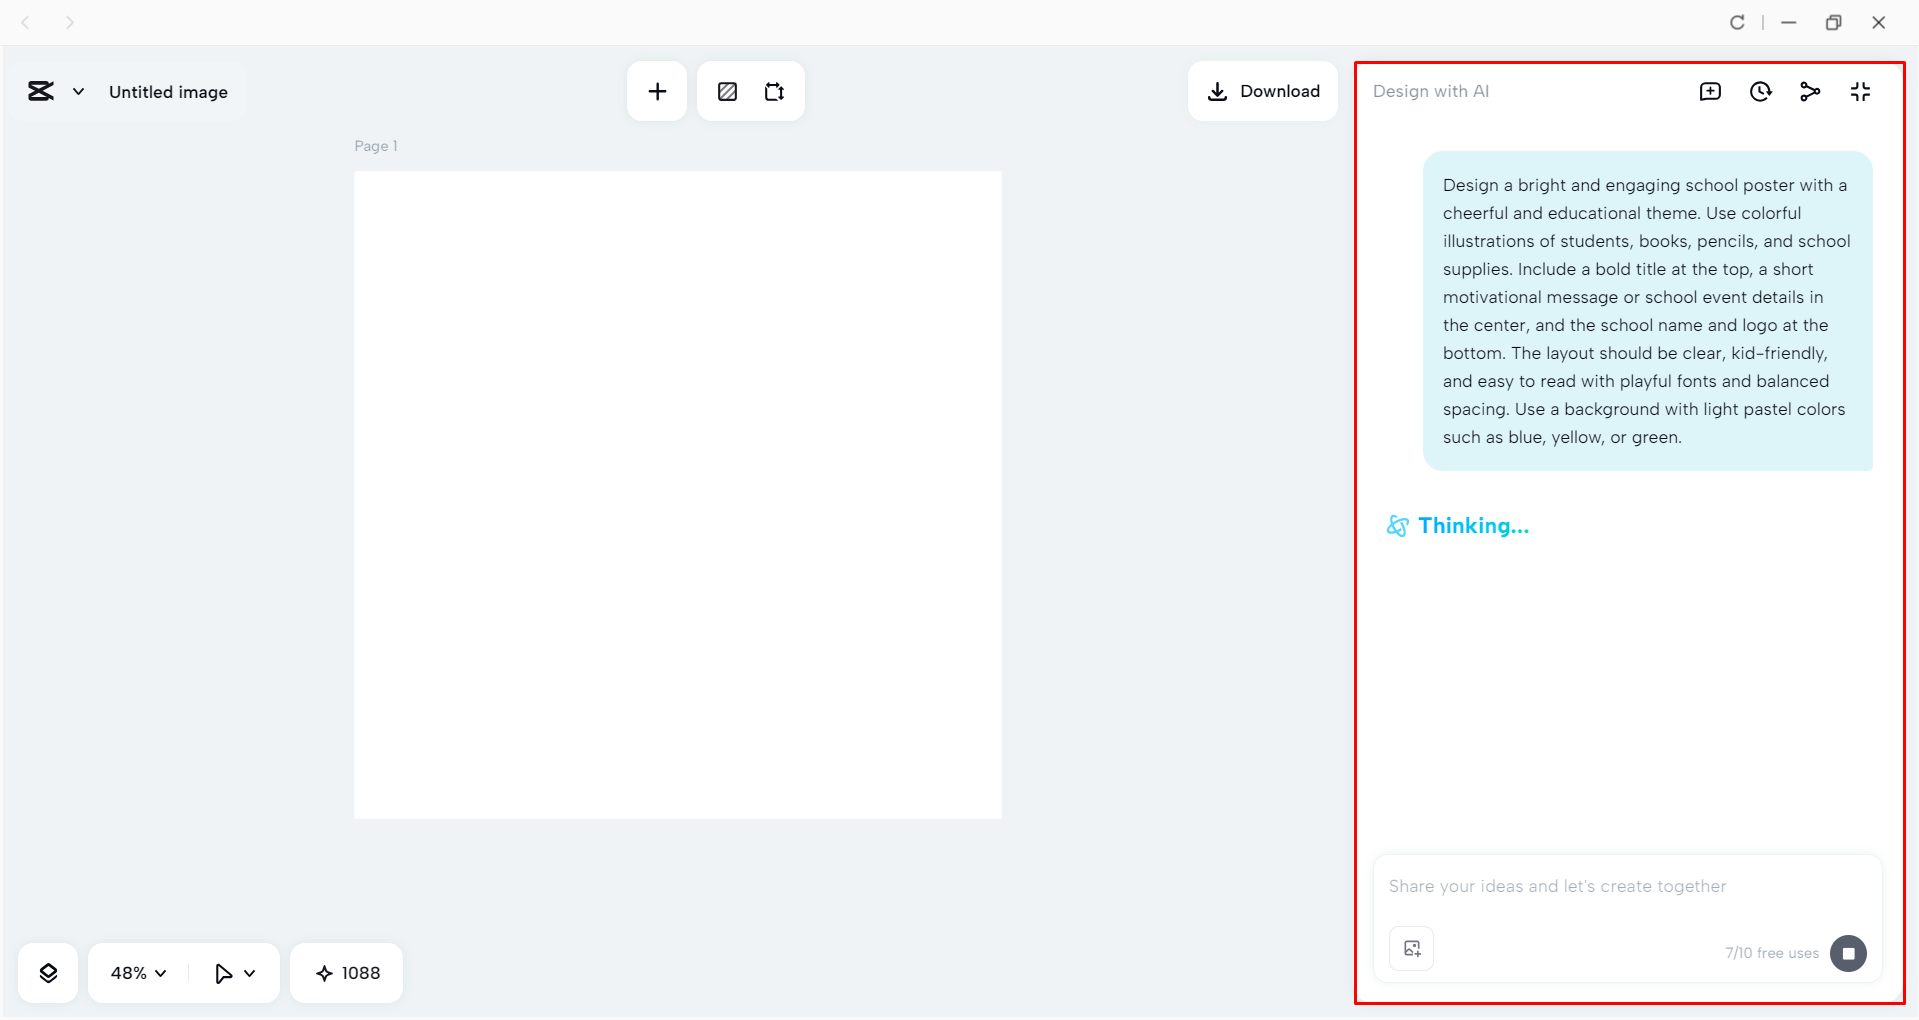Restore down the application window
Viewport: 1919px width, 1020px height.
tap(1833, 22)
